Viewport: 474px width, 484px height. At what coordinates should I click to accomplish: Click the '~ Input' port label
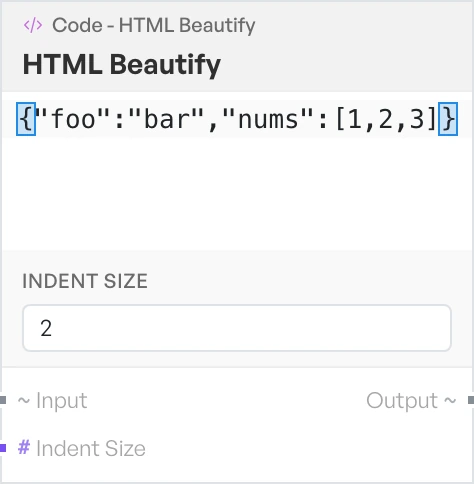[52, 400]
